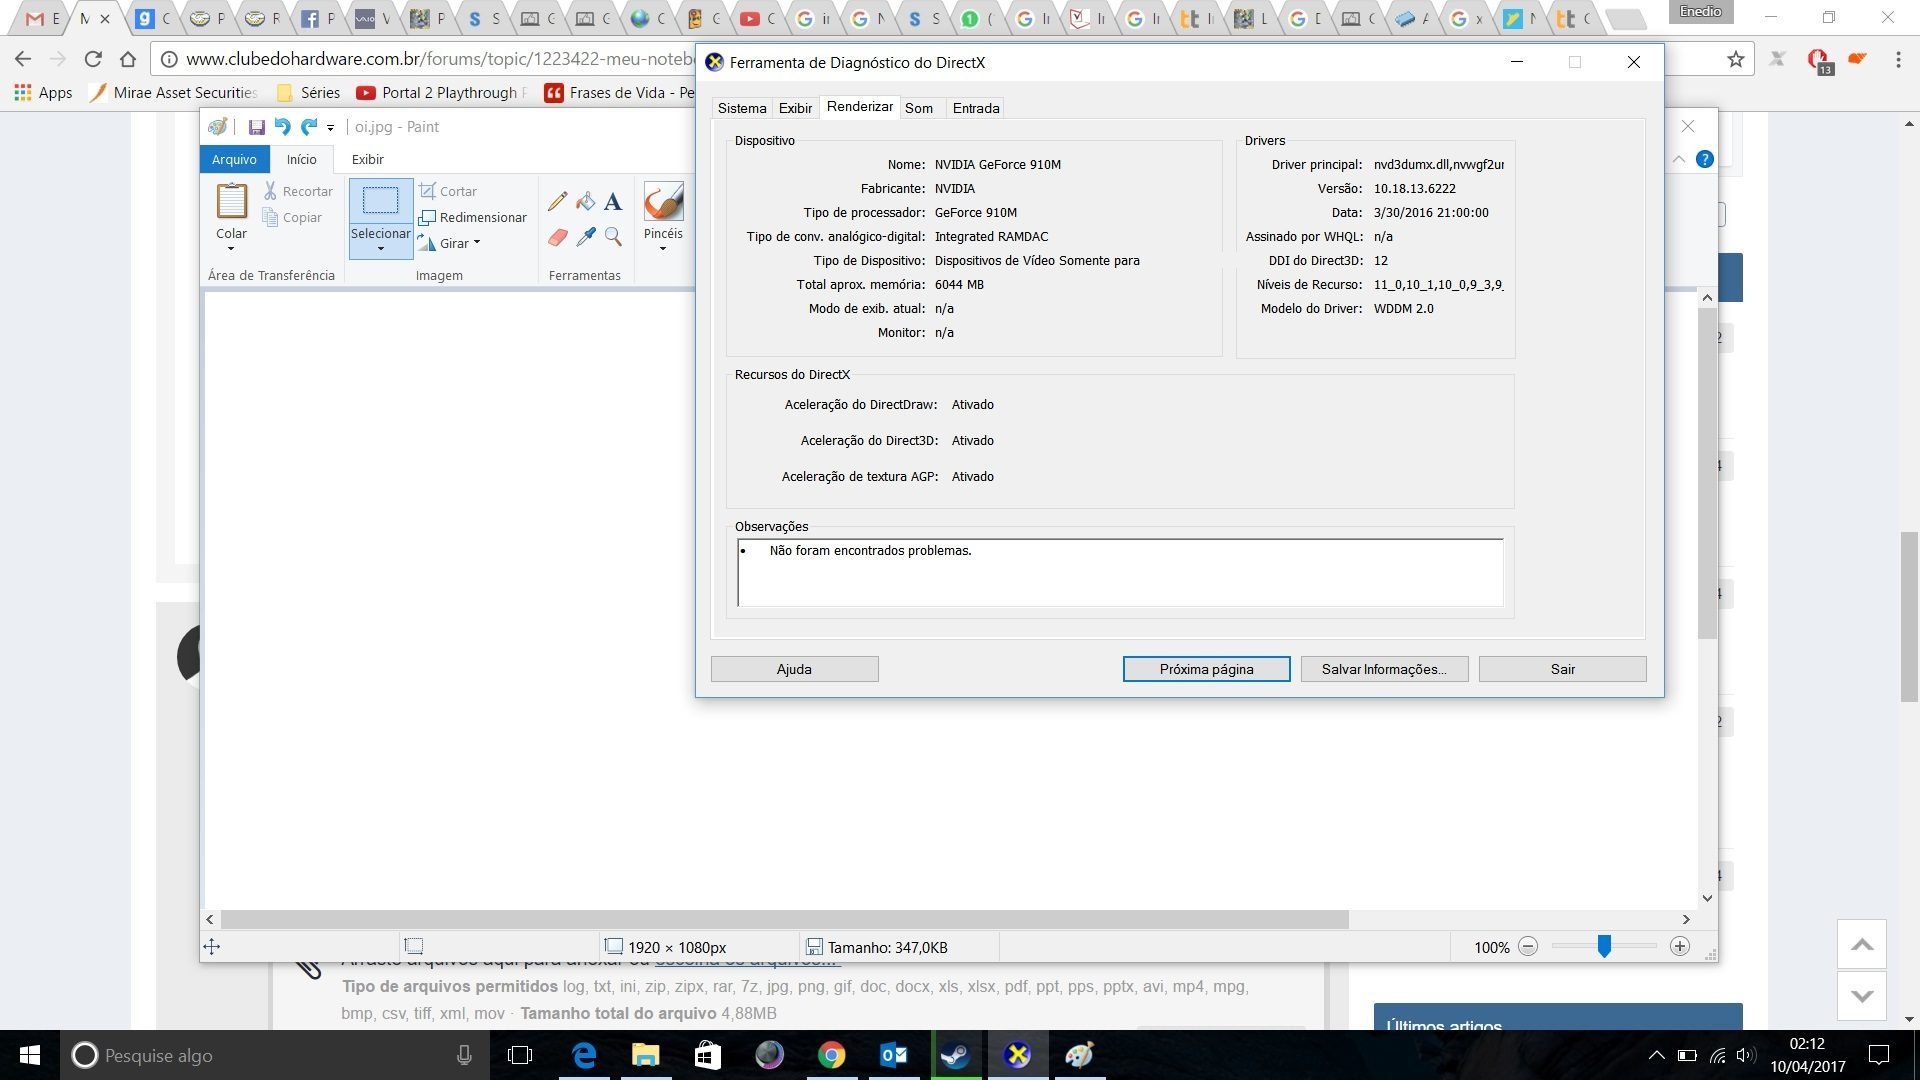Click the Pincéis brushes icon in Paint

(663, 202)
